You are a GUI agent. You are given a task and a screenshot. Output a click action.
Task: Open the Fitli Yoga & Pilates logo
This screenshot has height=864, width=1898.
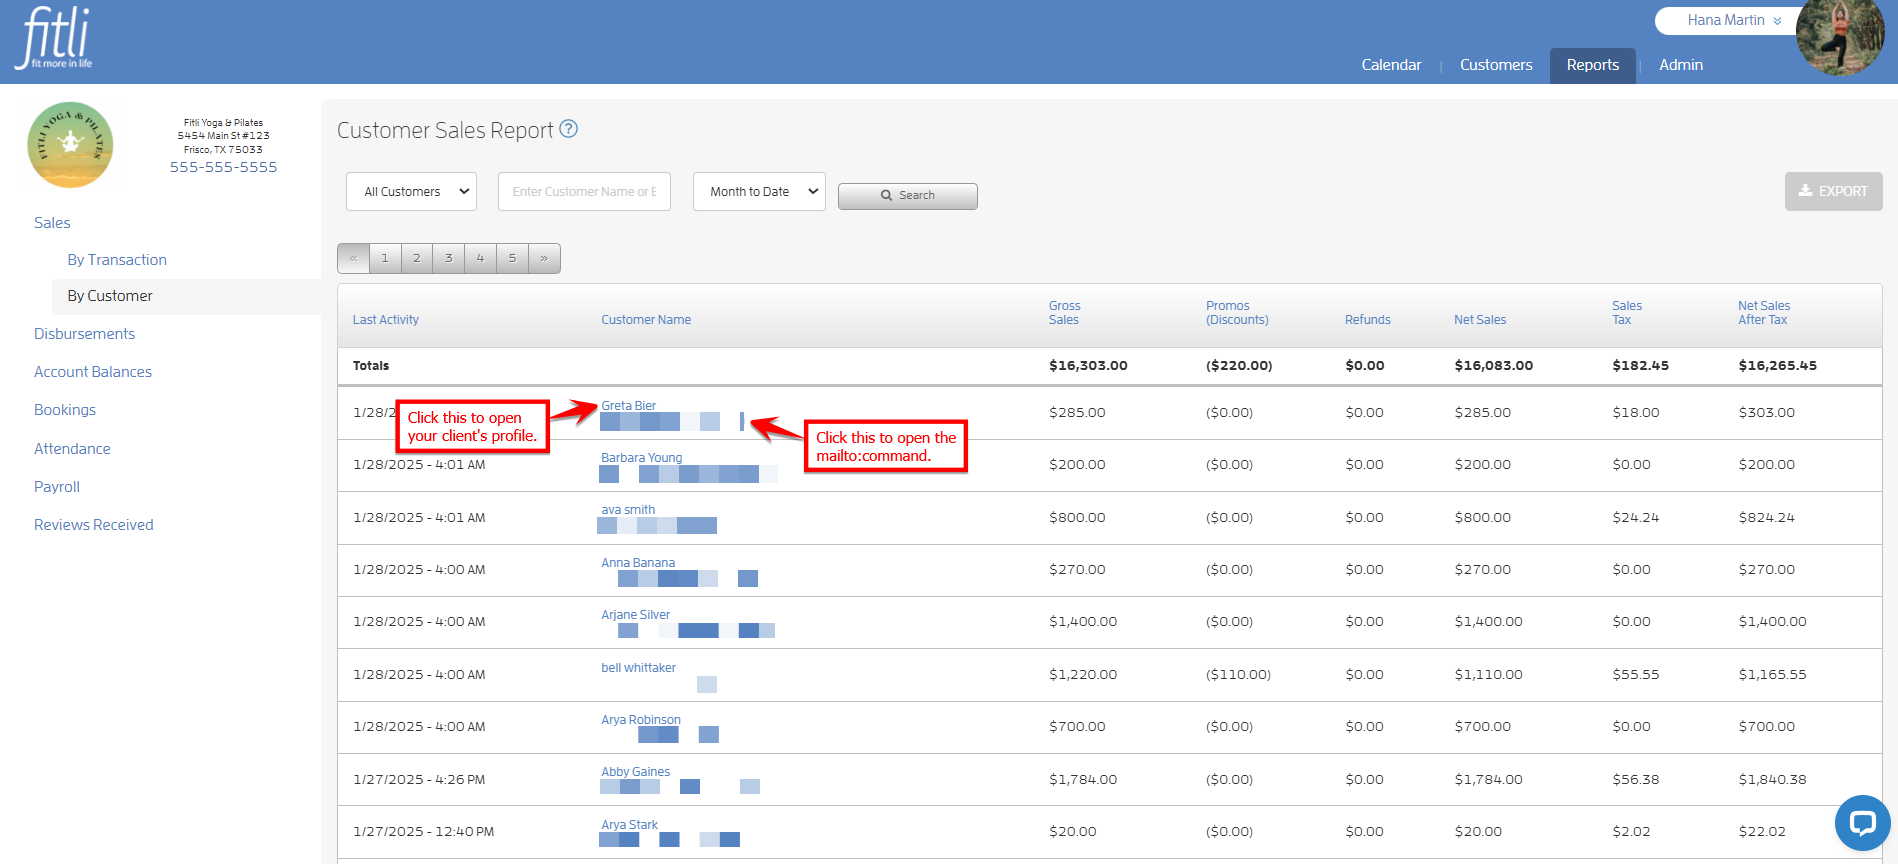[70, 145]
